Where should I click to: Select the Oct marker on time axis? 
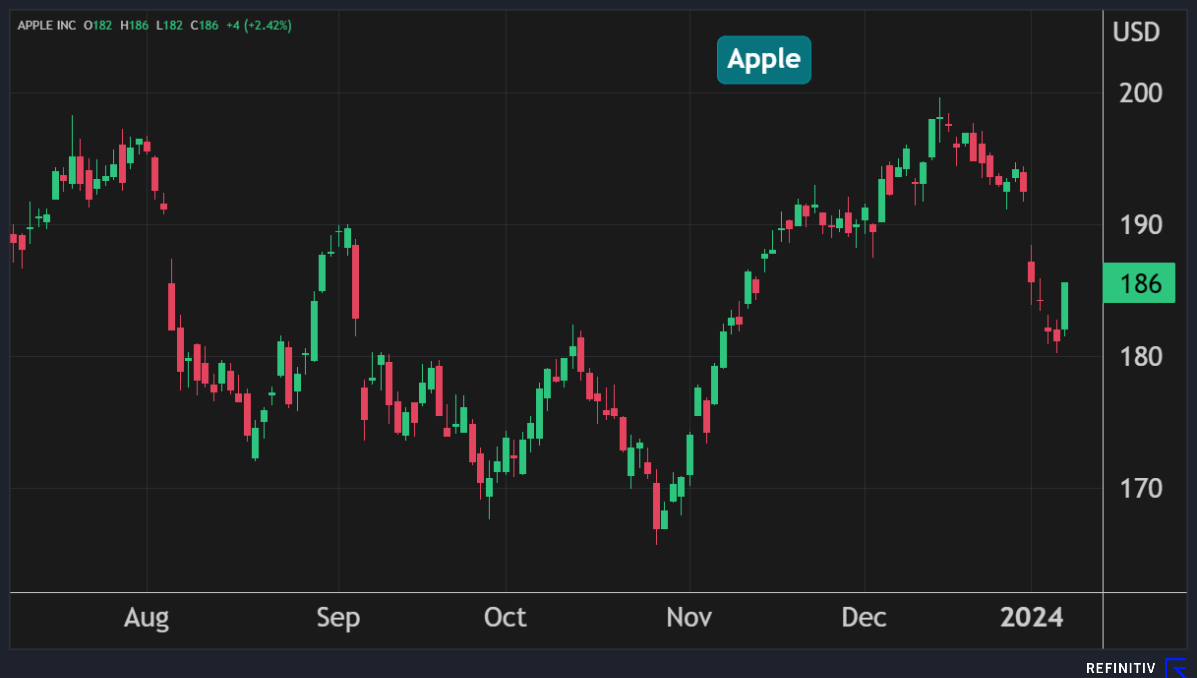505,618
